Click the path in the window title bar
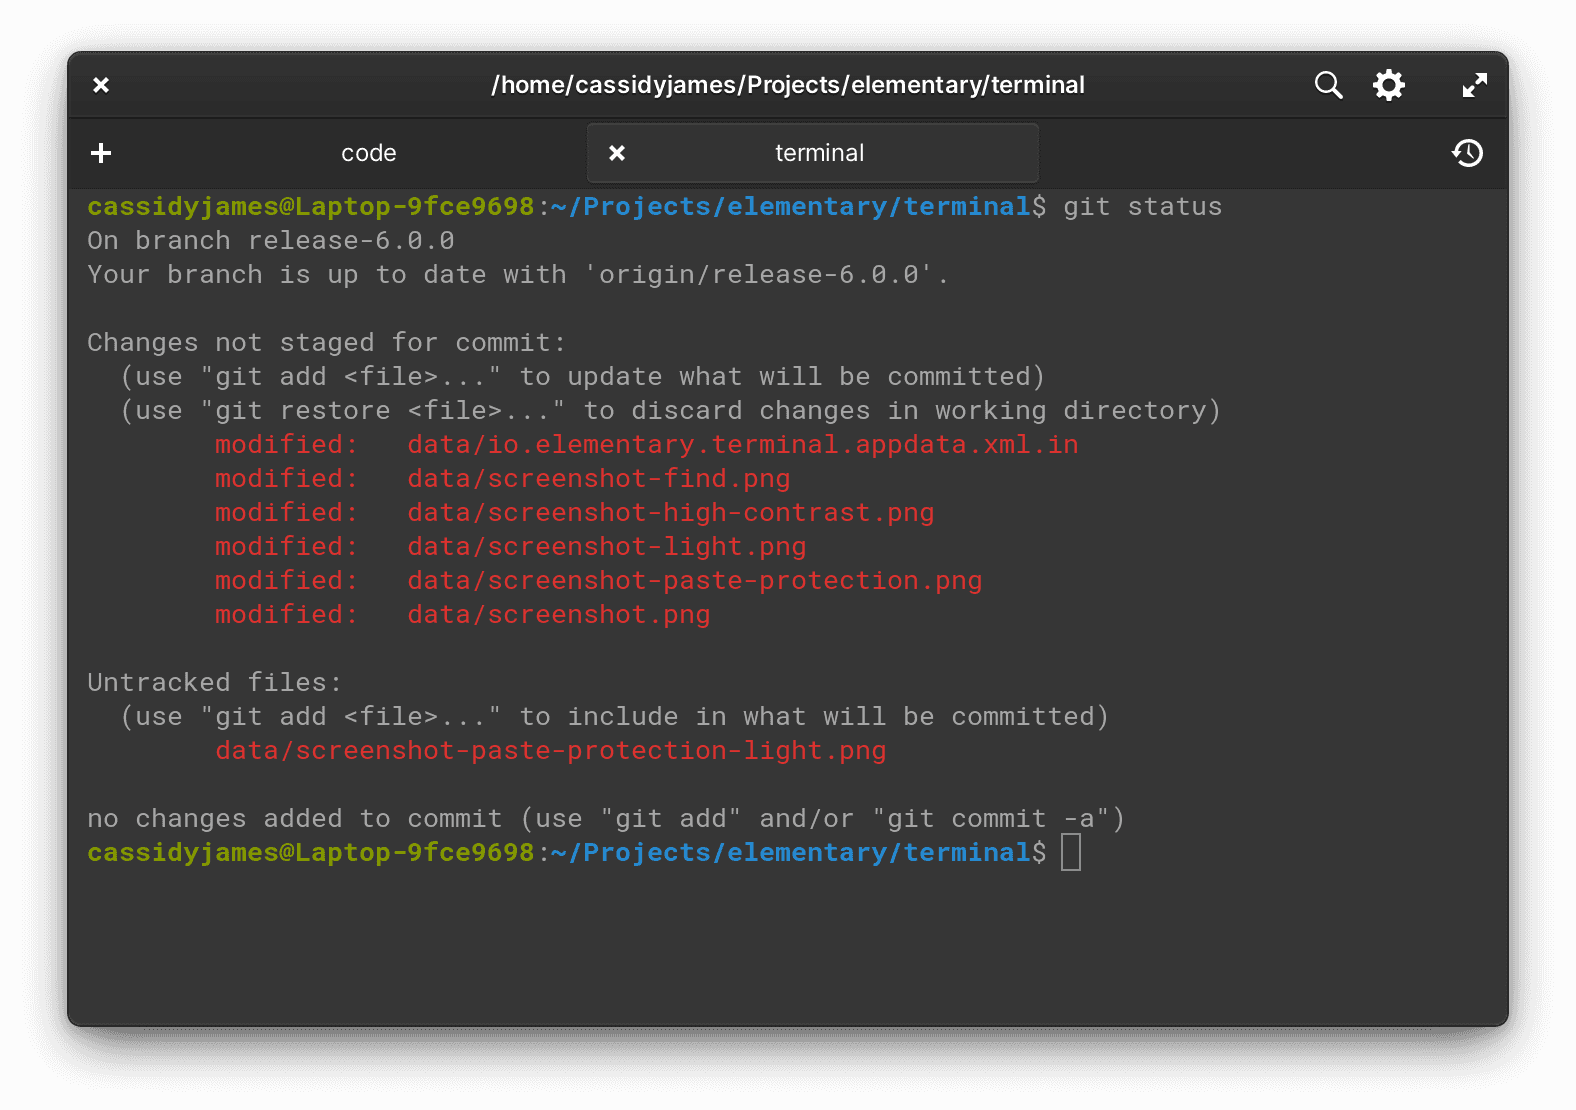This screenshot has width=1576, height=1110. 788,85
